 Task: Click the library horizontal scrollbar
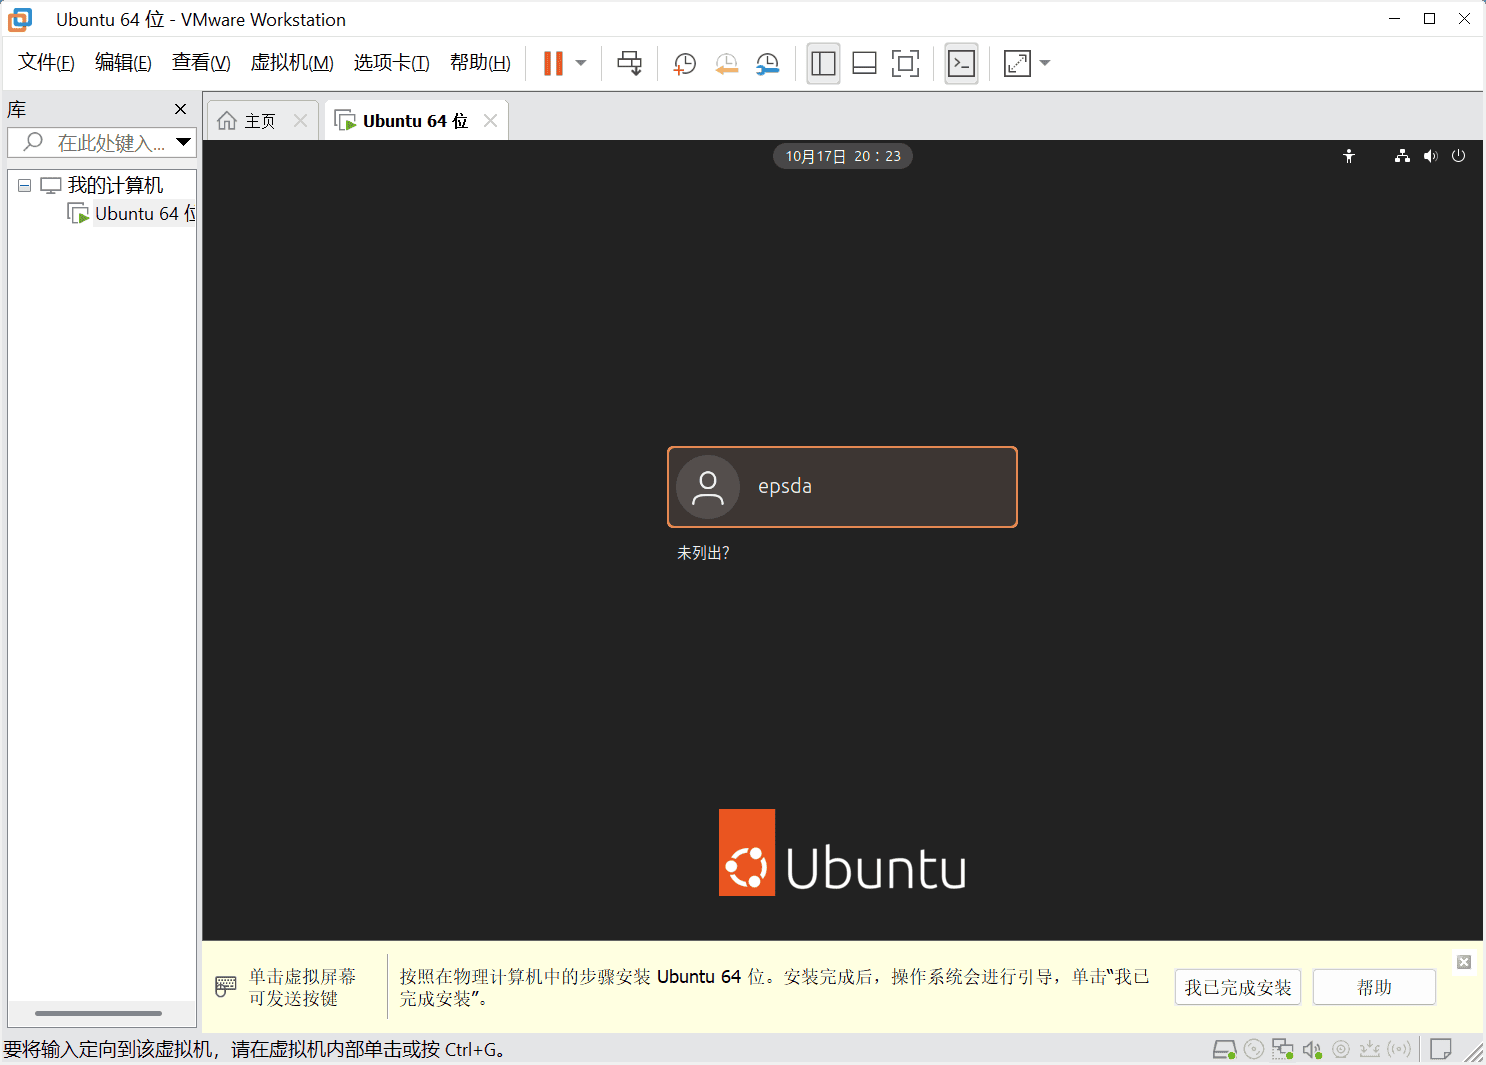click(x=98, y=1013)
